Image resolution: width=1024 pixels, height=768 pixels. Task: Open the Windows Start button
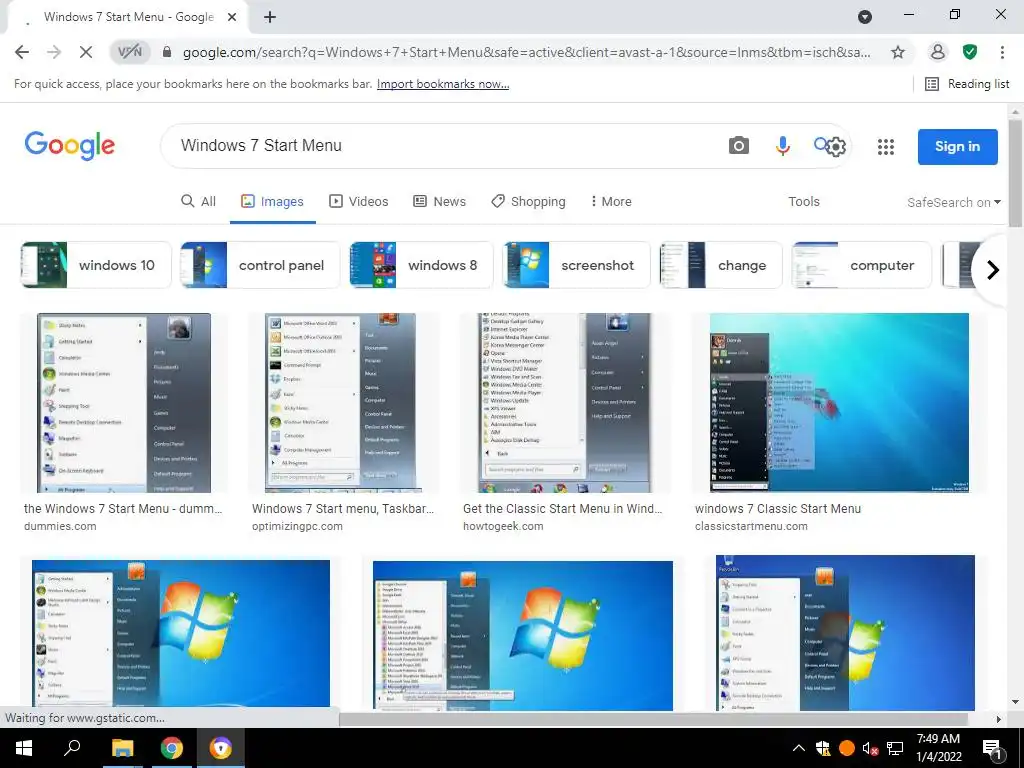pos(24,748)
